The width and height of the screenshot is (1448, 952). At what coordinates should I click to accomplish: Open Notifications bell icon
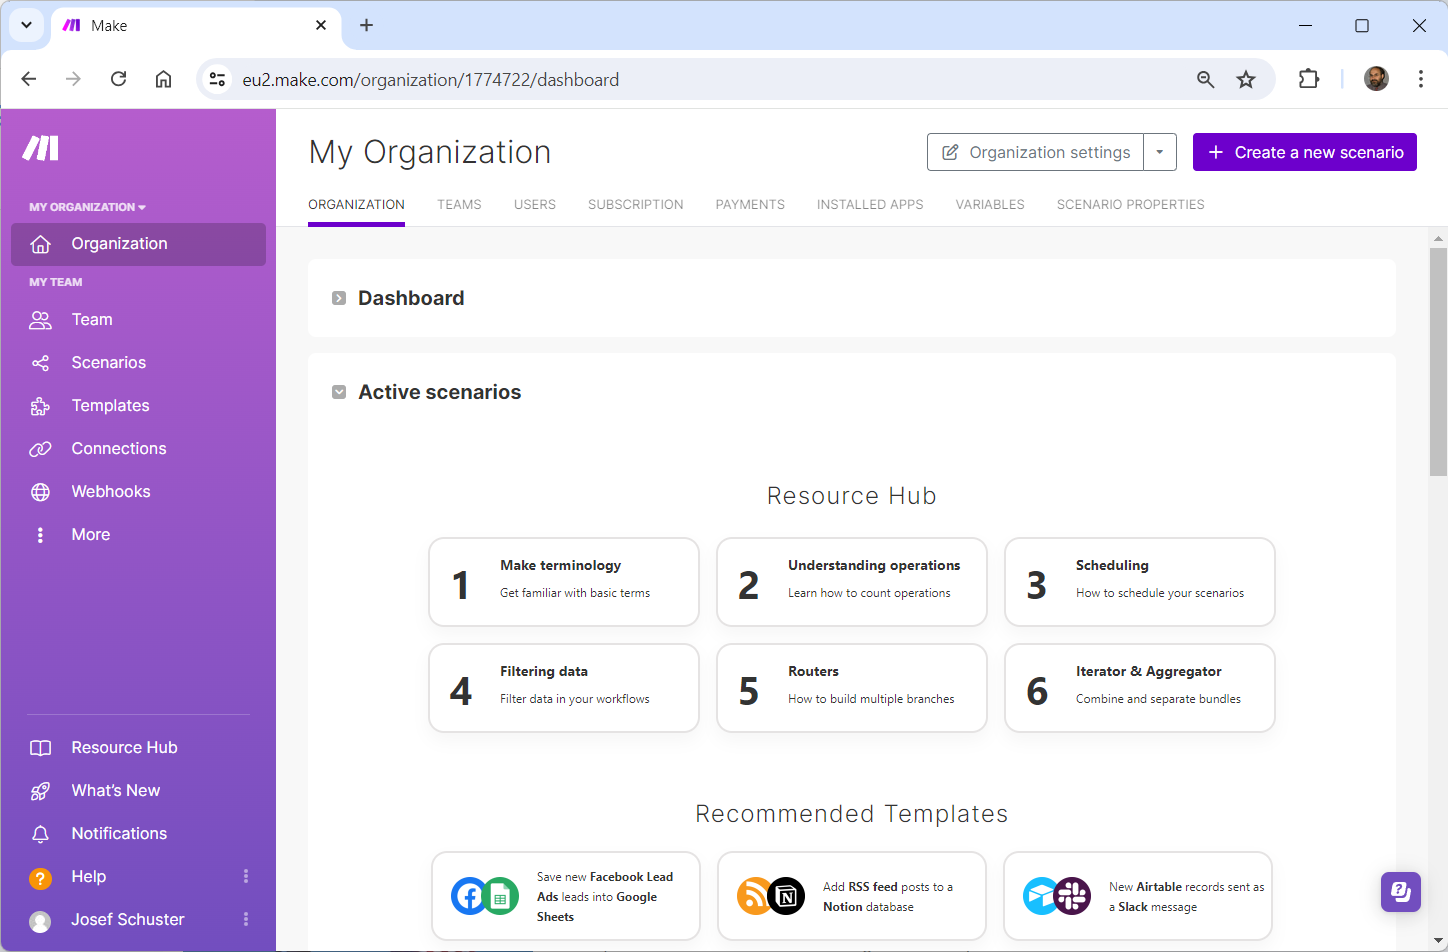click(40, 834)
